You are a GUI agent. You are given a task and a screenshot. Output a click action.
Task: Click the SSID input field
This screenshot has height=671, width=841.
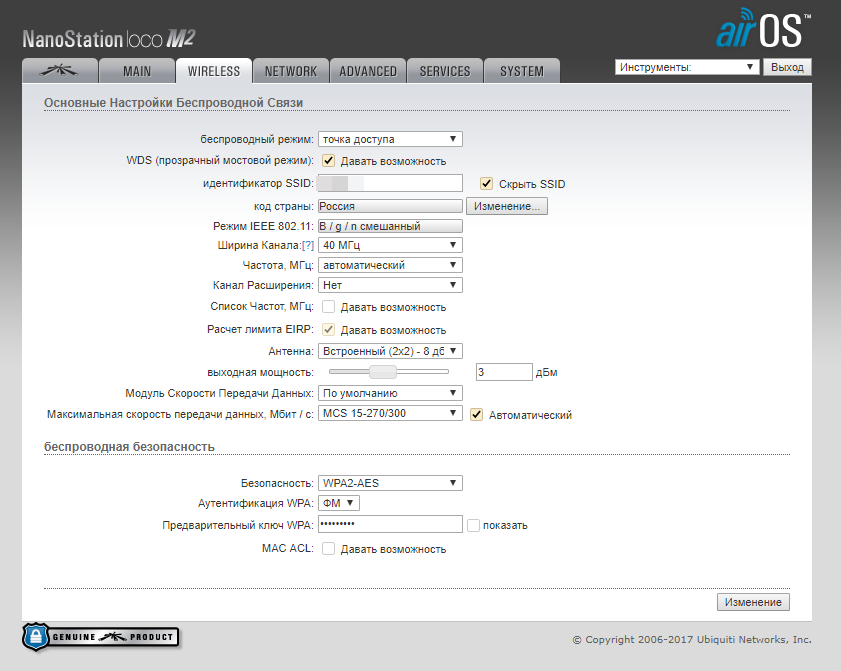coord(390,183)
